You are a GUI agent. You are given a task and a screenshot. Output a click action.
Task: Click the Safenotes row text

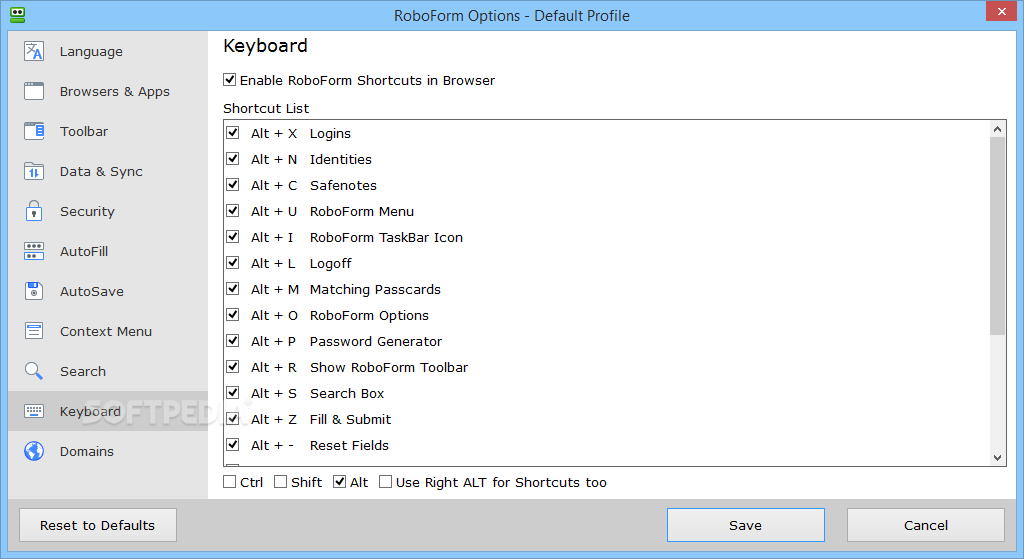(343, 185)
